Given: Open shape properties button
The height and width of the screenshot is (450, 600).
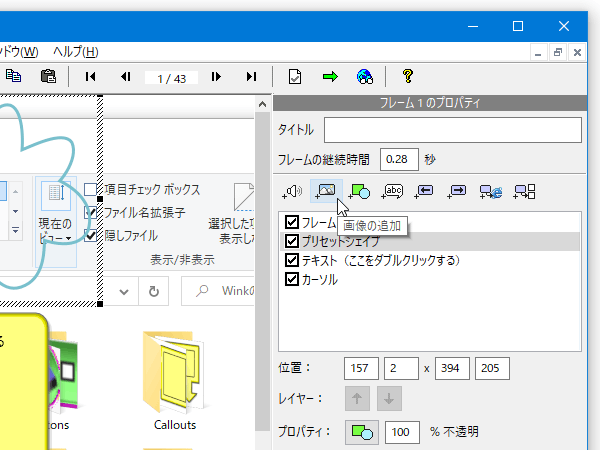Looking at the screenshot, I should pos(362,432).
